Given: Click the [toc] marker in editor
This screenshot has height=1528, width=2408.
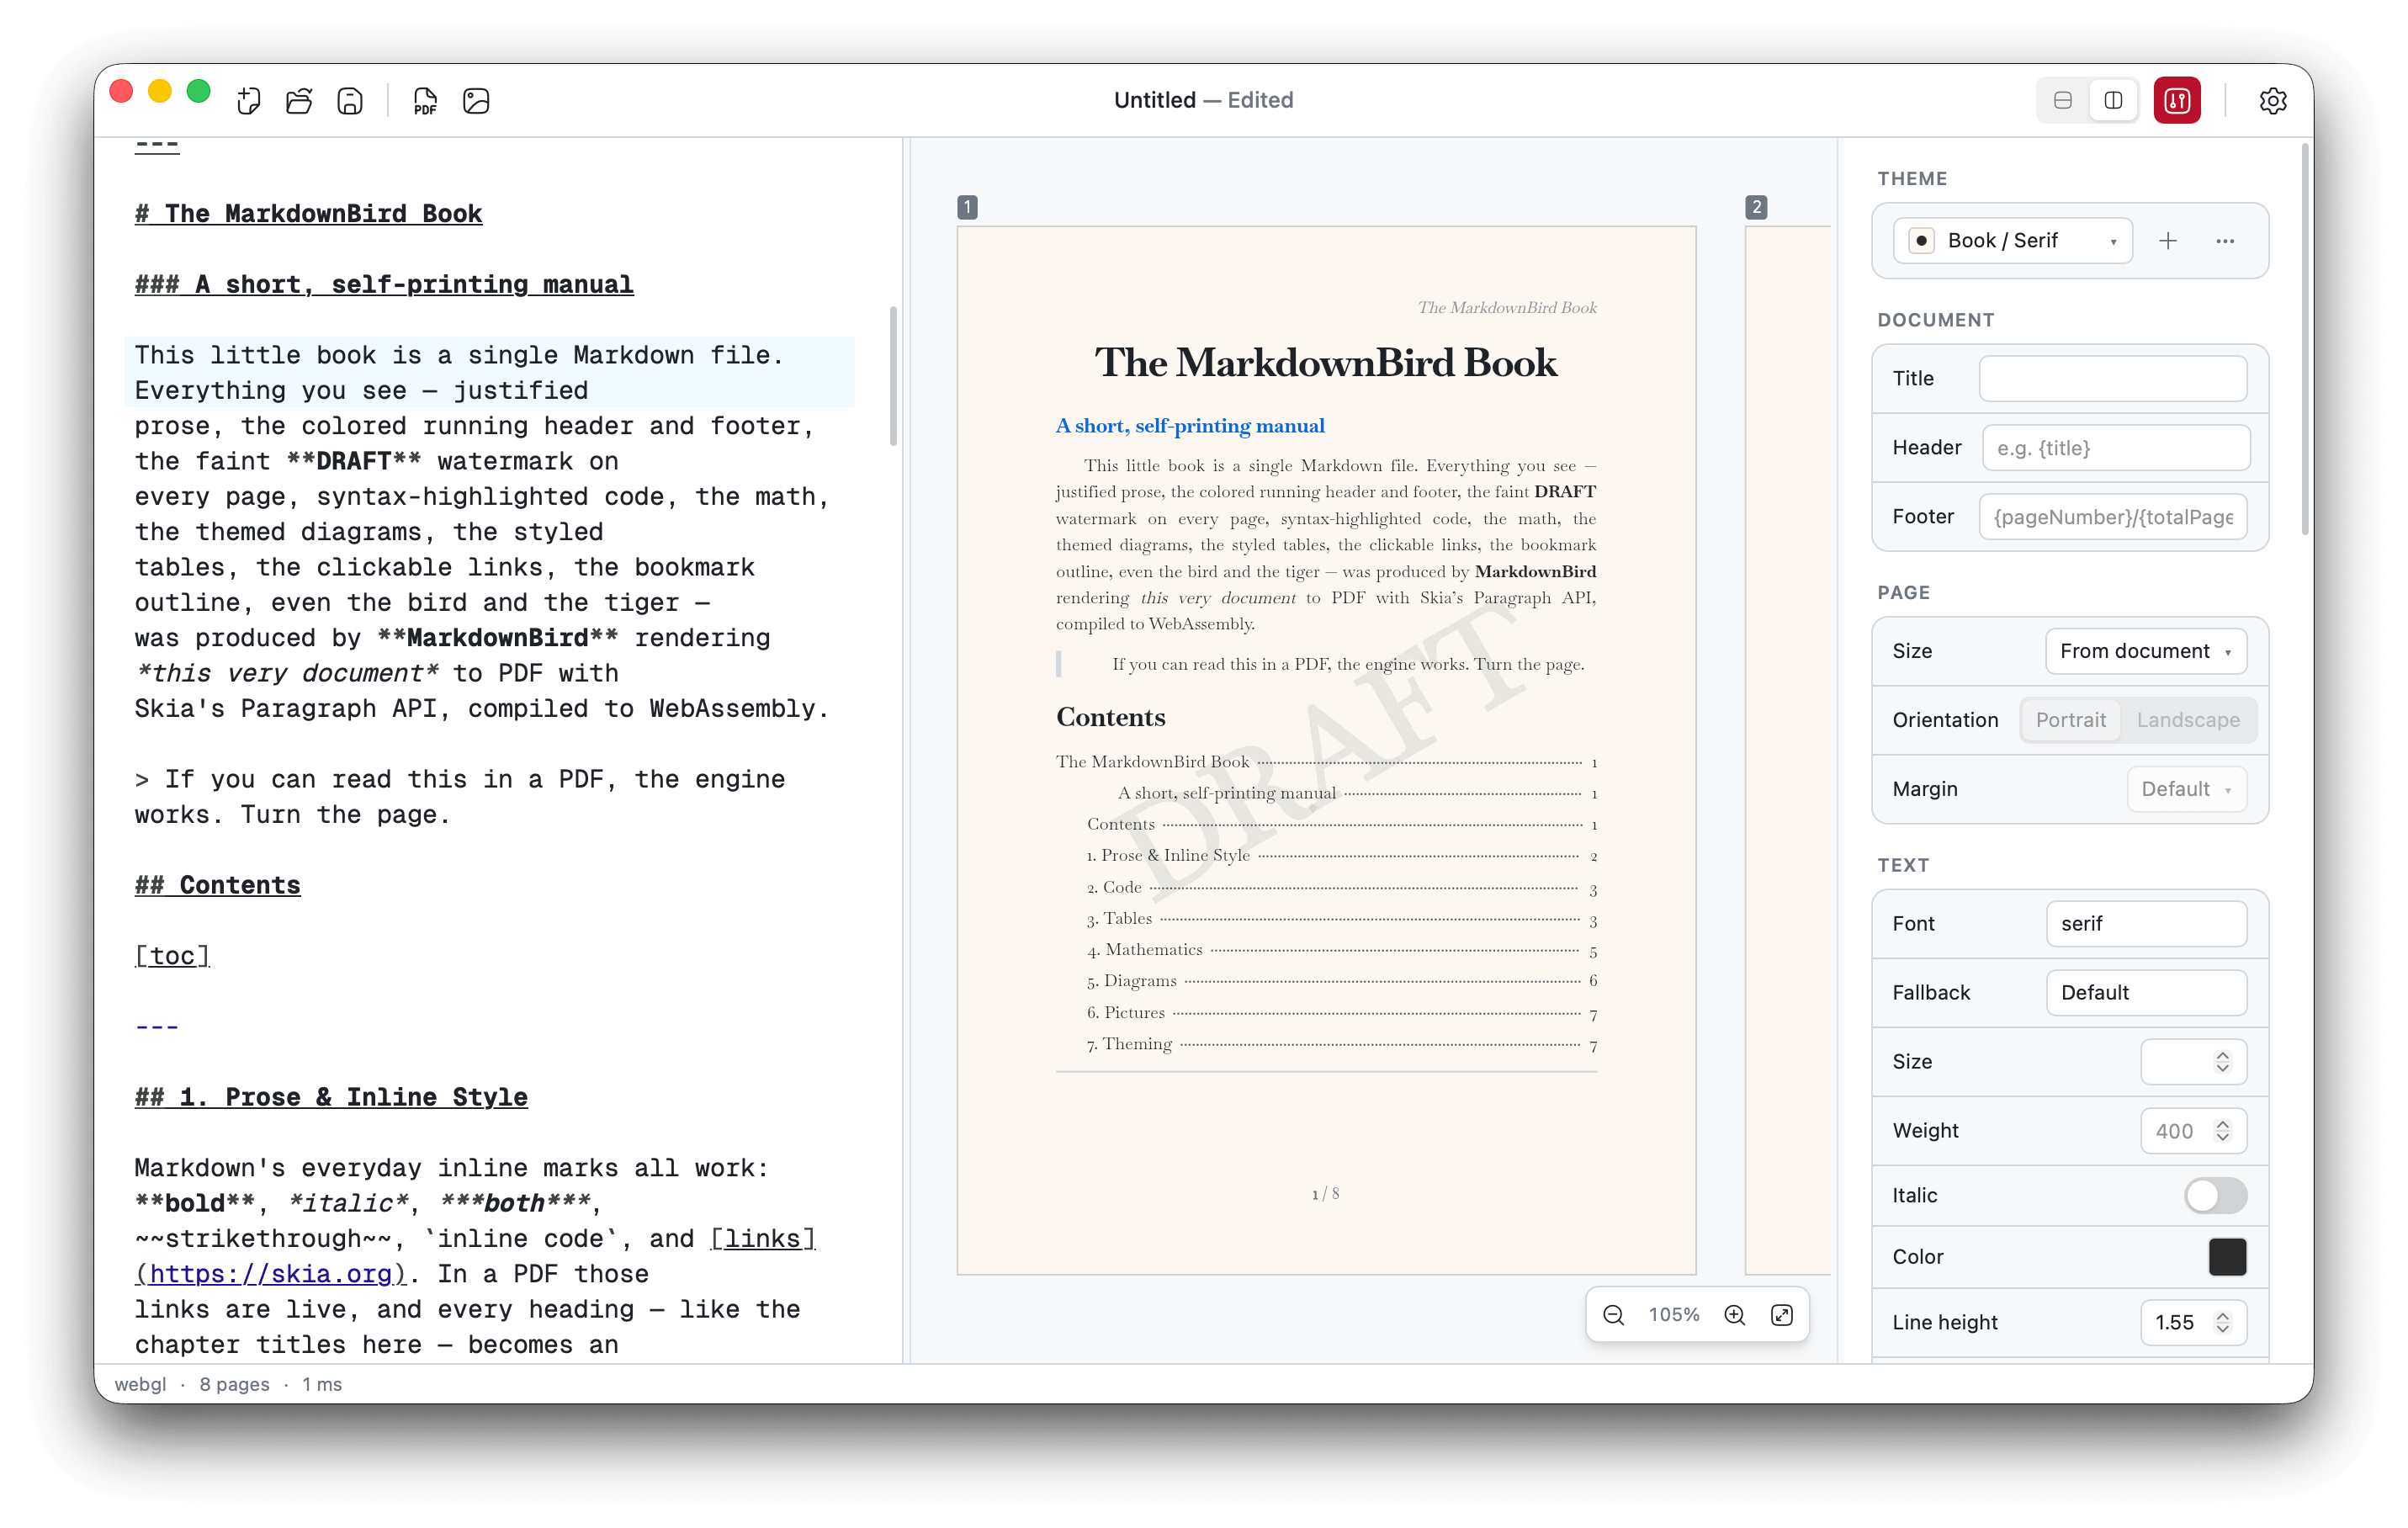Looking at the screenshot, I should [x=172, y=956].
